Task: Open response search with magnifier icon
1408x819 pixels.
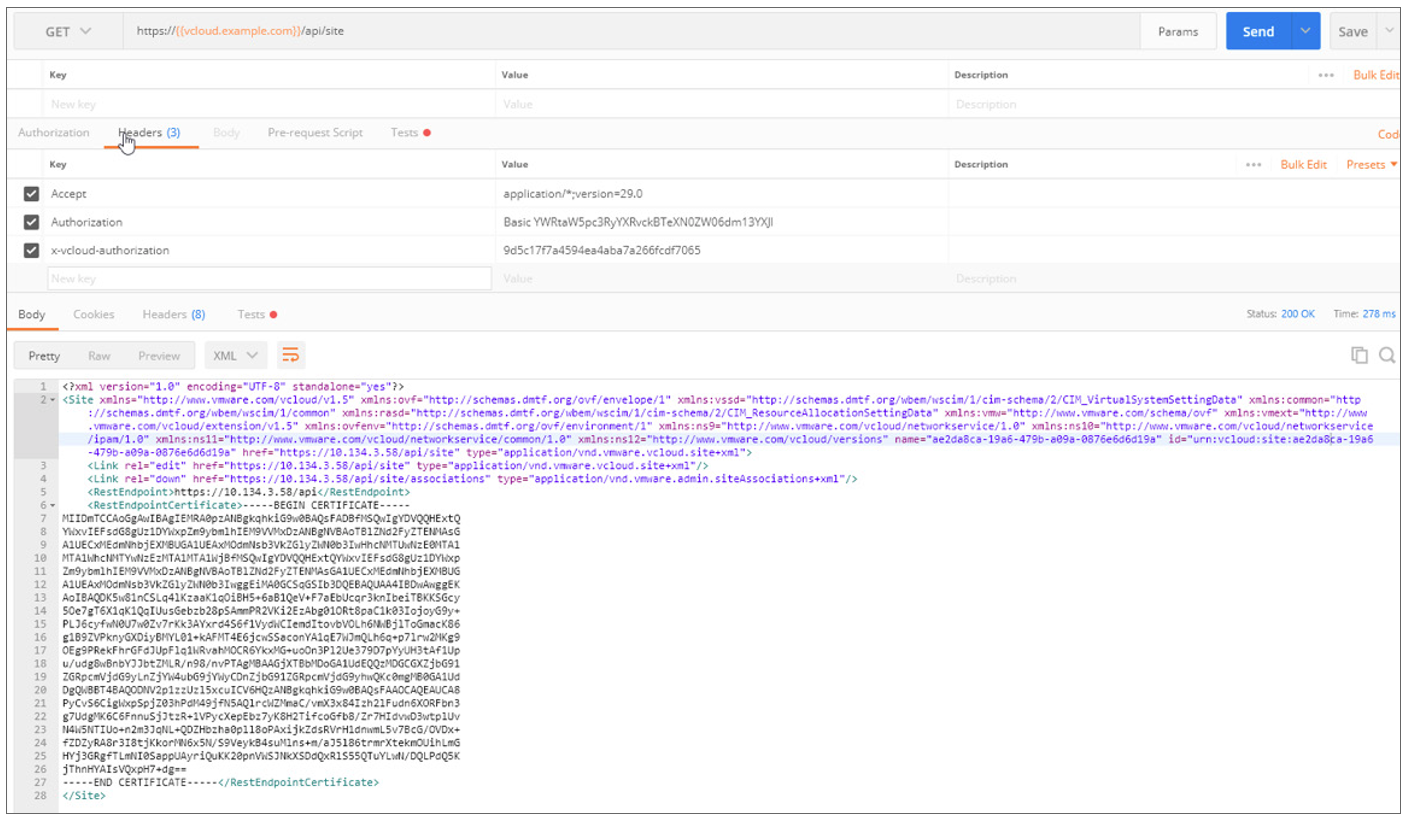Action: (x=1386, y=355)
